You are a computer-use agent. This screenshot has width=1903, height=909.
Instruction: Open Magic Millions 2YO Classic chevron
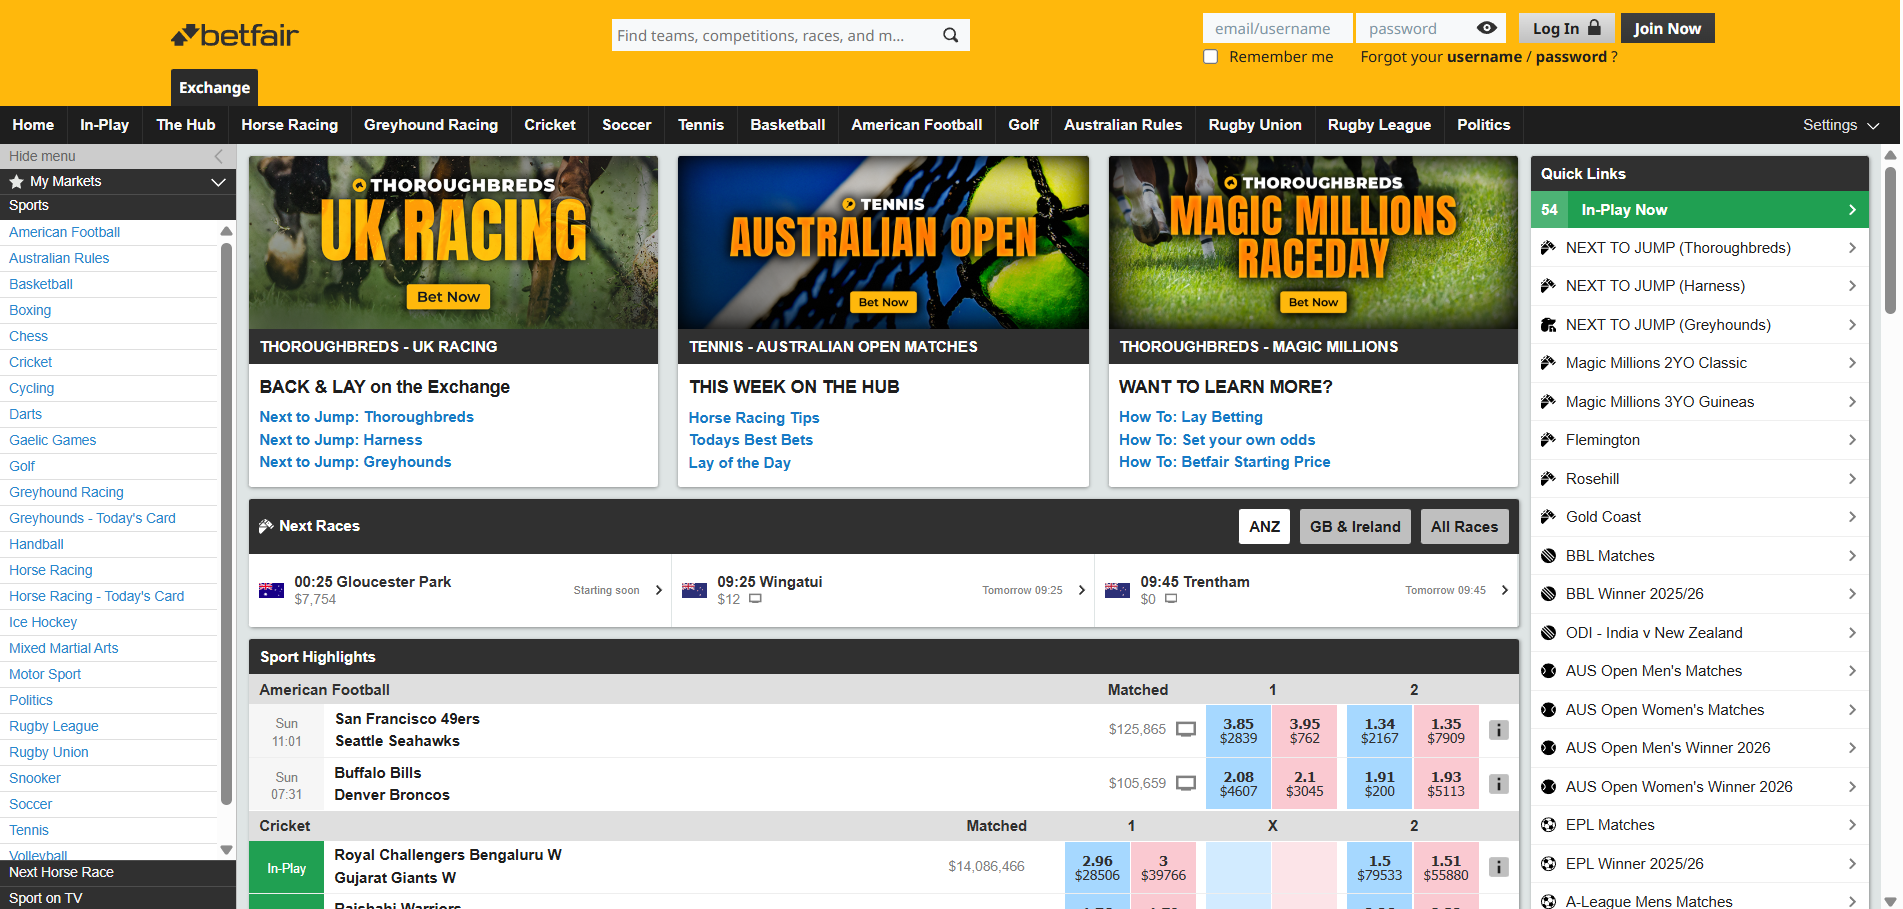click(x=1852, y=363)
